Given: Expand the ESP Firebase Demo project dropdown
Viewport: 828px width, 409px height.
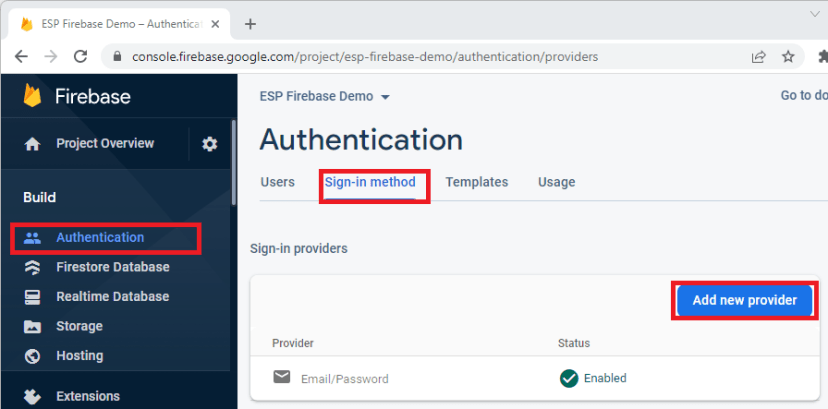Looking at the screenshot, I should [385, 97].
